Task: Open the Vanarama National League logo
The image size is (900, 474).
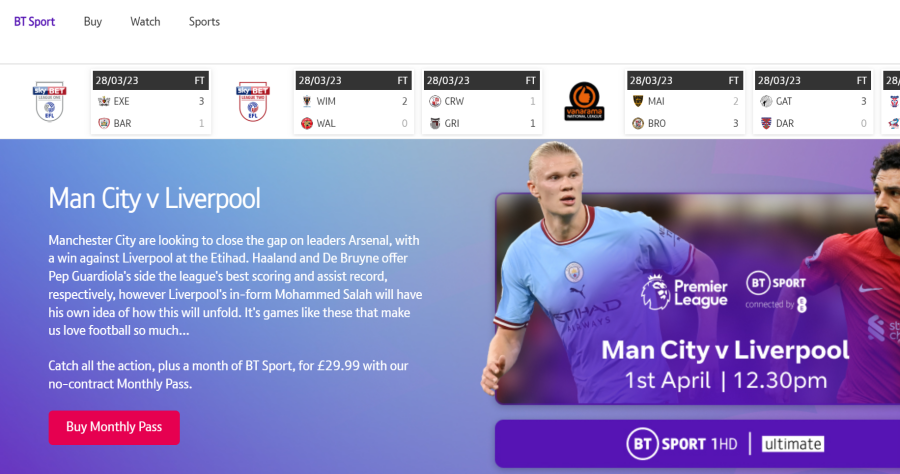Action: point(584,102)
